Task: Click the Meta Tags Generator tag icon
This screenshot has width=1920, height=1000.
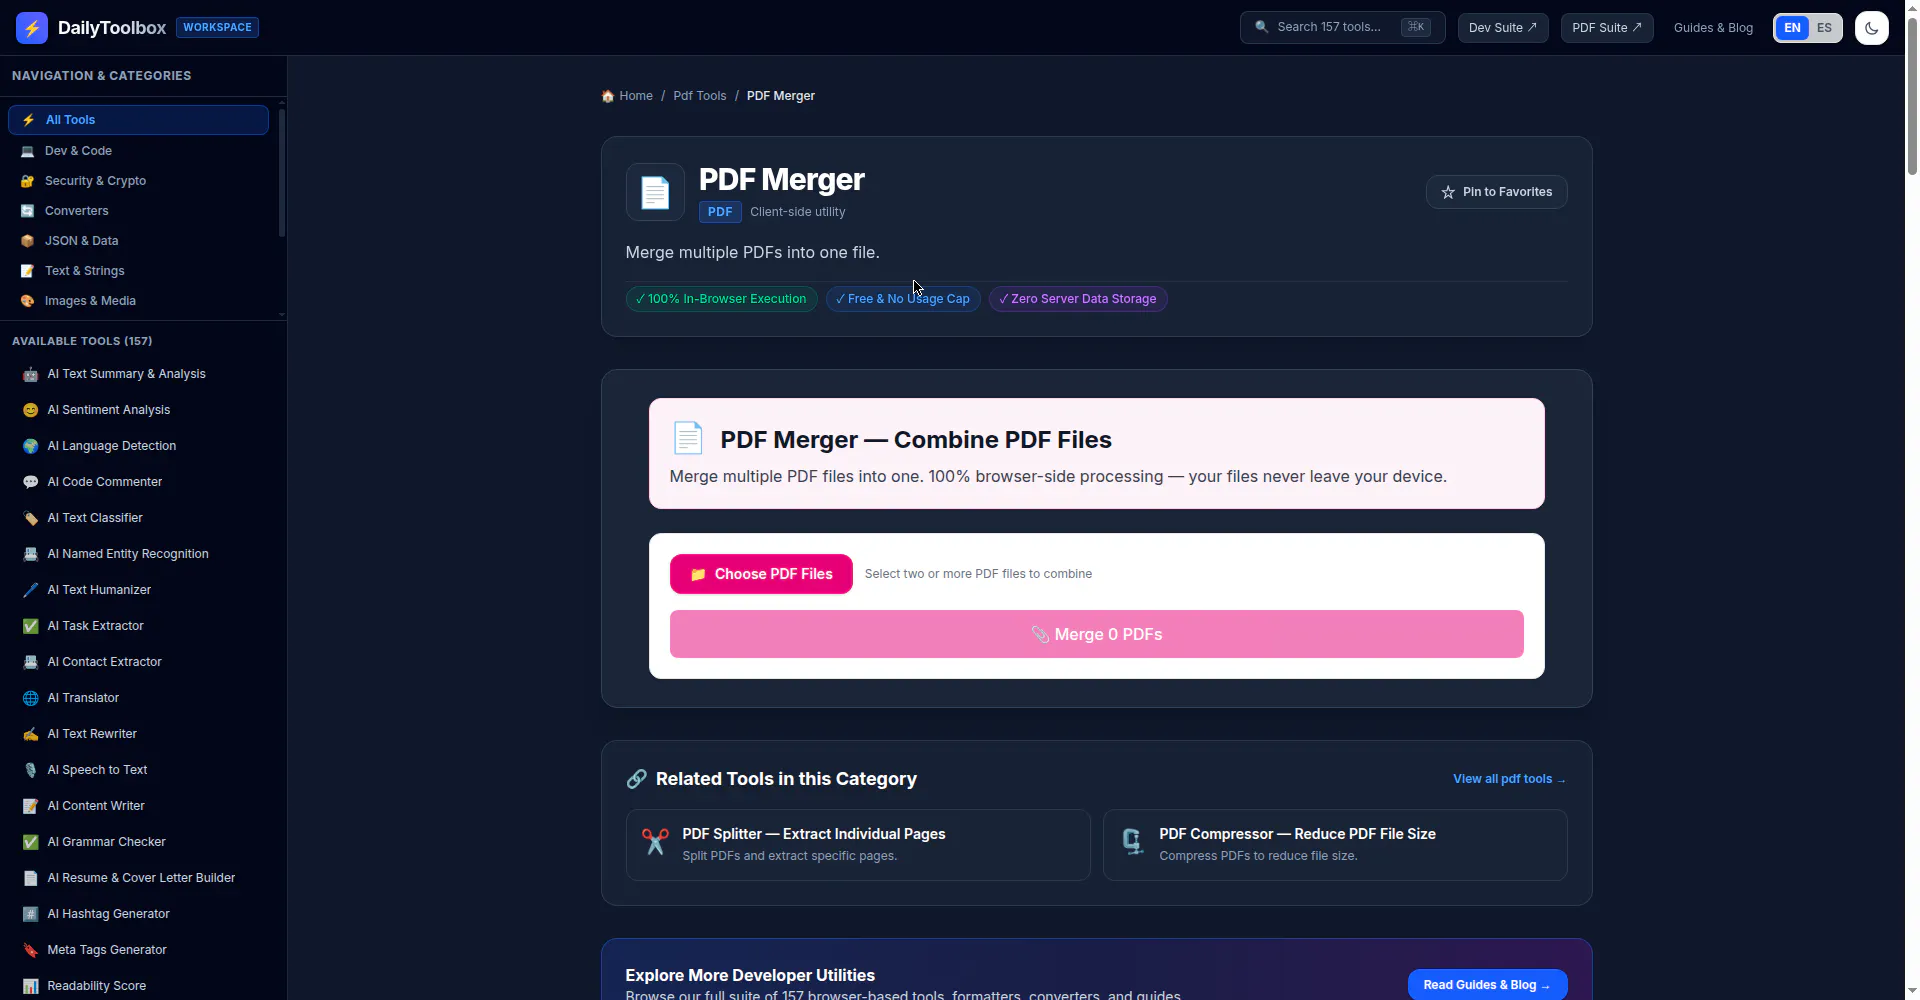Action: [x=31, y=950]
